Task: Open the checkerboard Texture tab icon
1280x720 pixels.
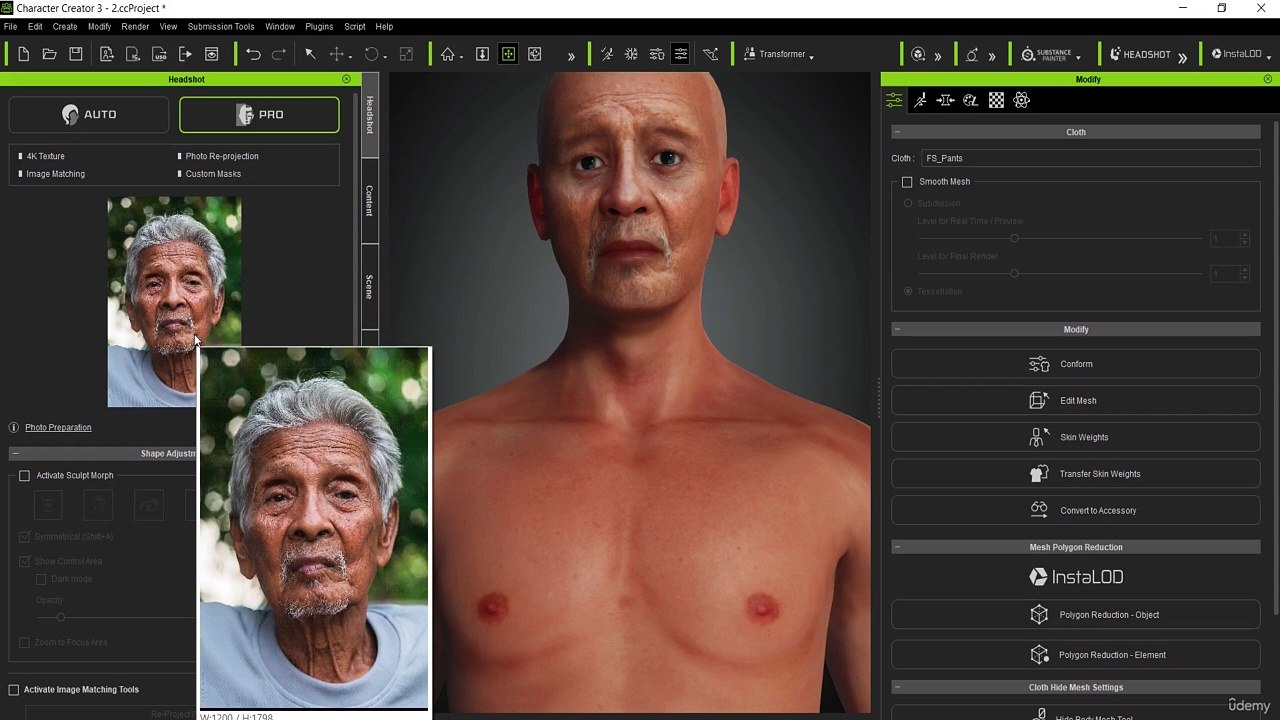Action: point(996,100)
